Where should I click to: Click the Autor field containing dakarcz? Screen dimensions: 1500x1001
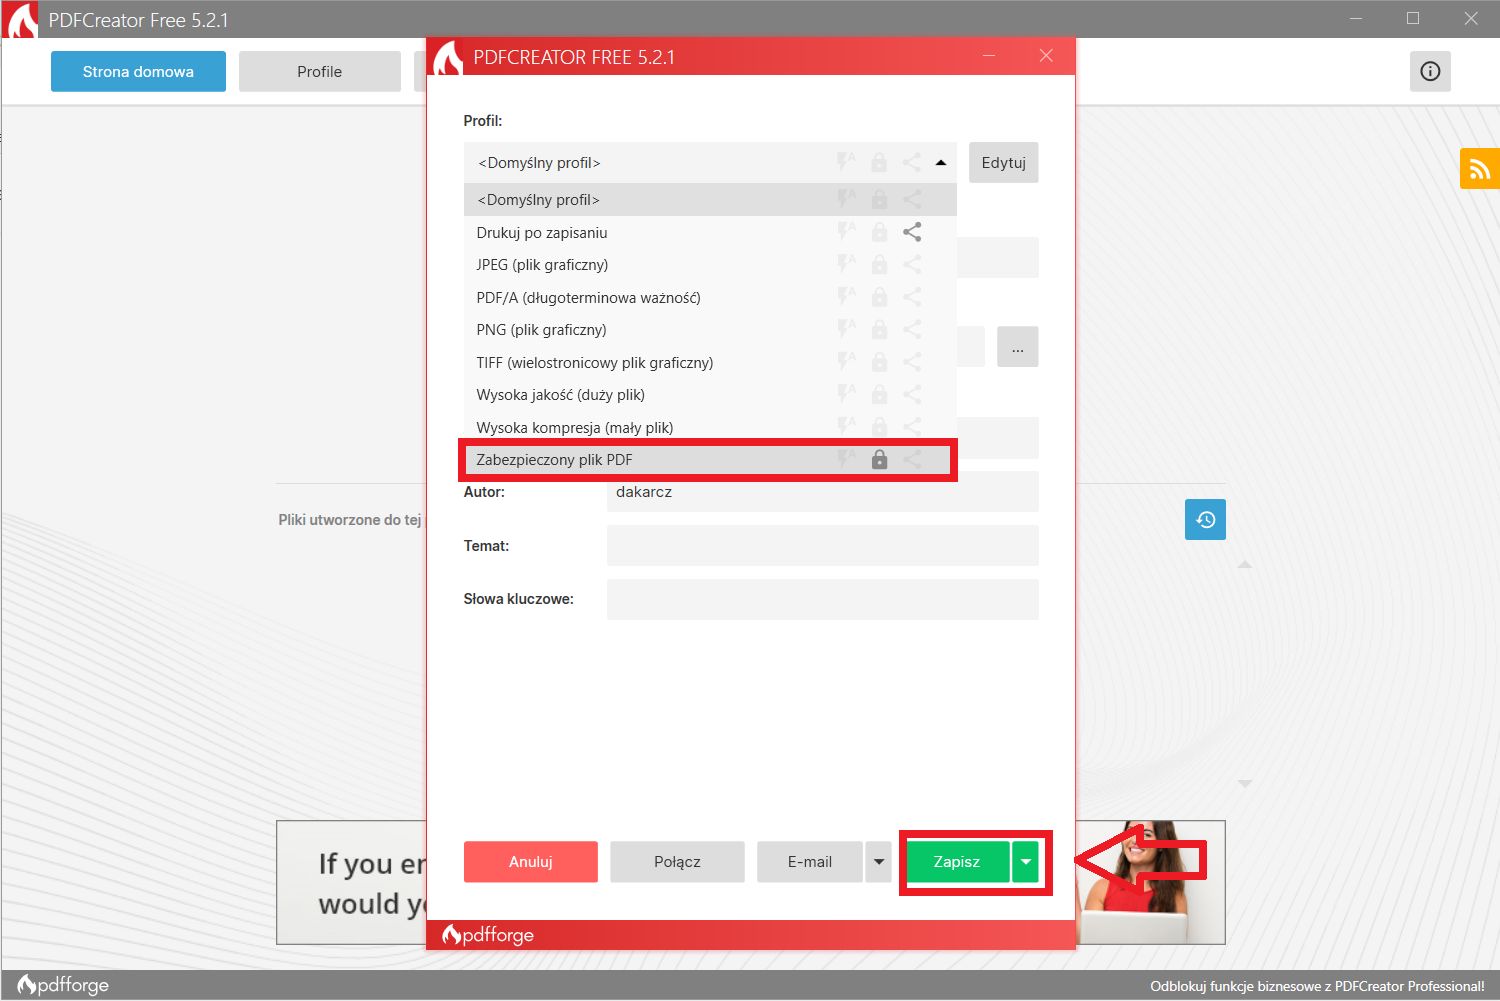point(821,491)
